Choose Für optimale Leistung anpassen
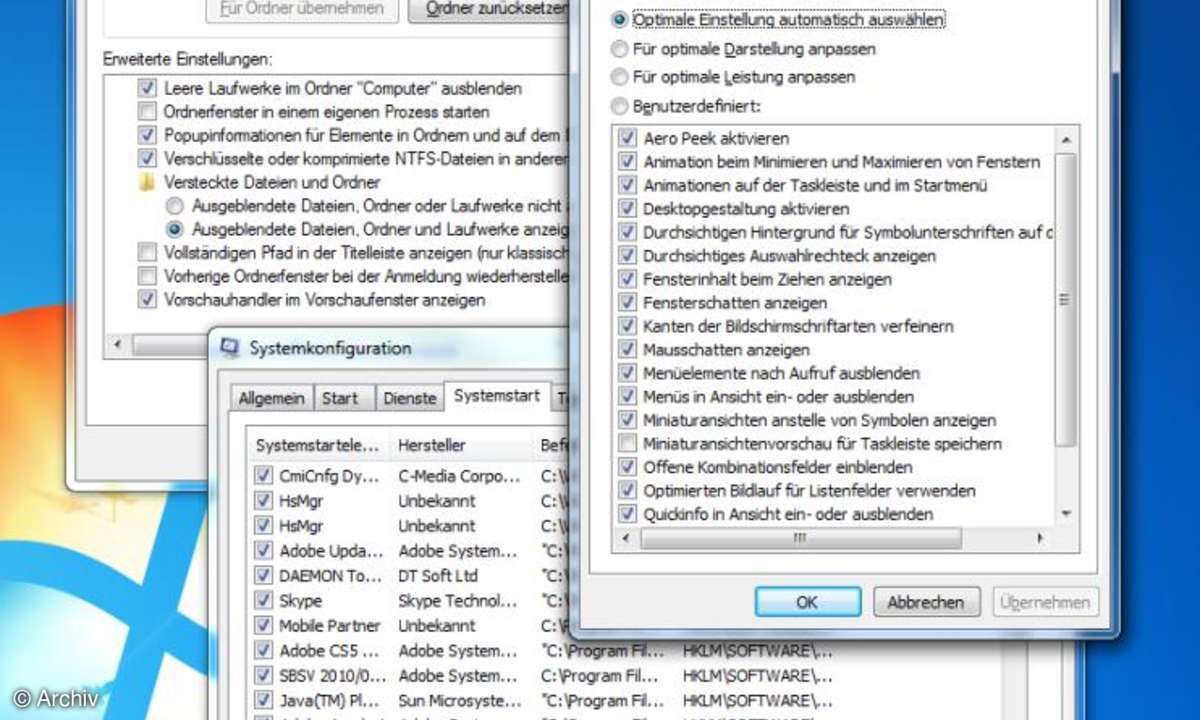The height and width of the screenshot is (720, 1200). 620,76
